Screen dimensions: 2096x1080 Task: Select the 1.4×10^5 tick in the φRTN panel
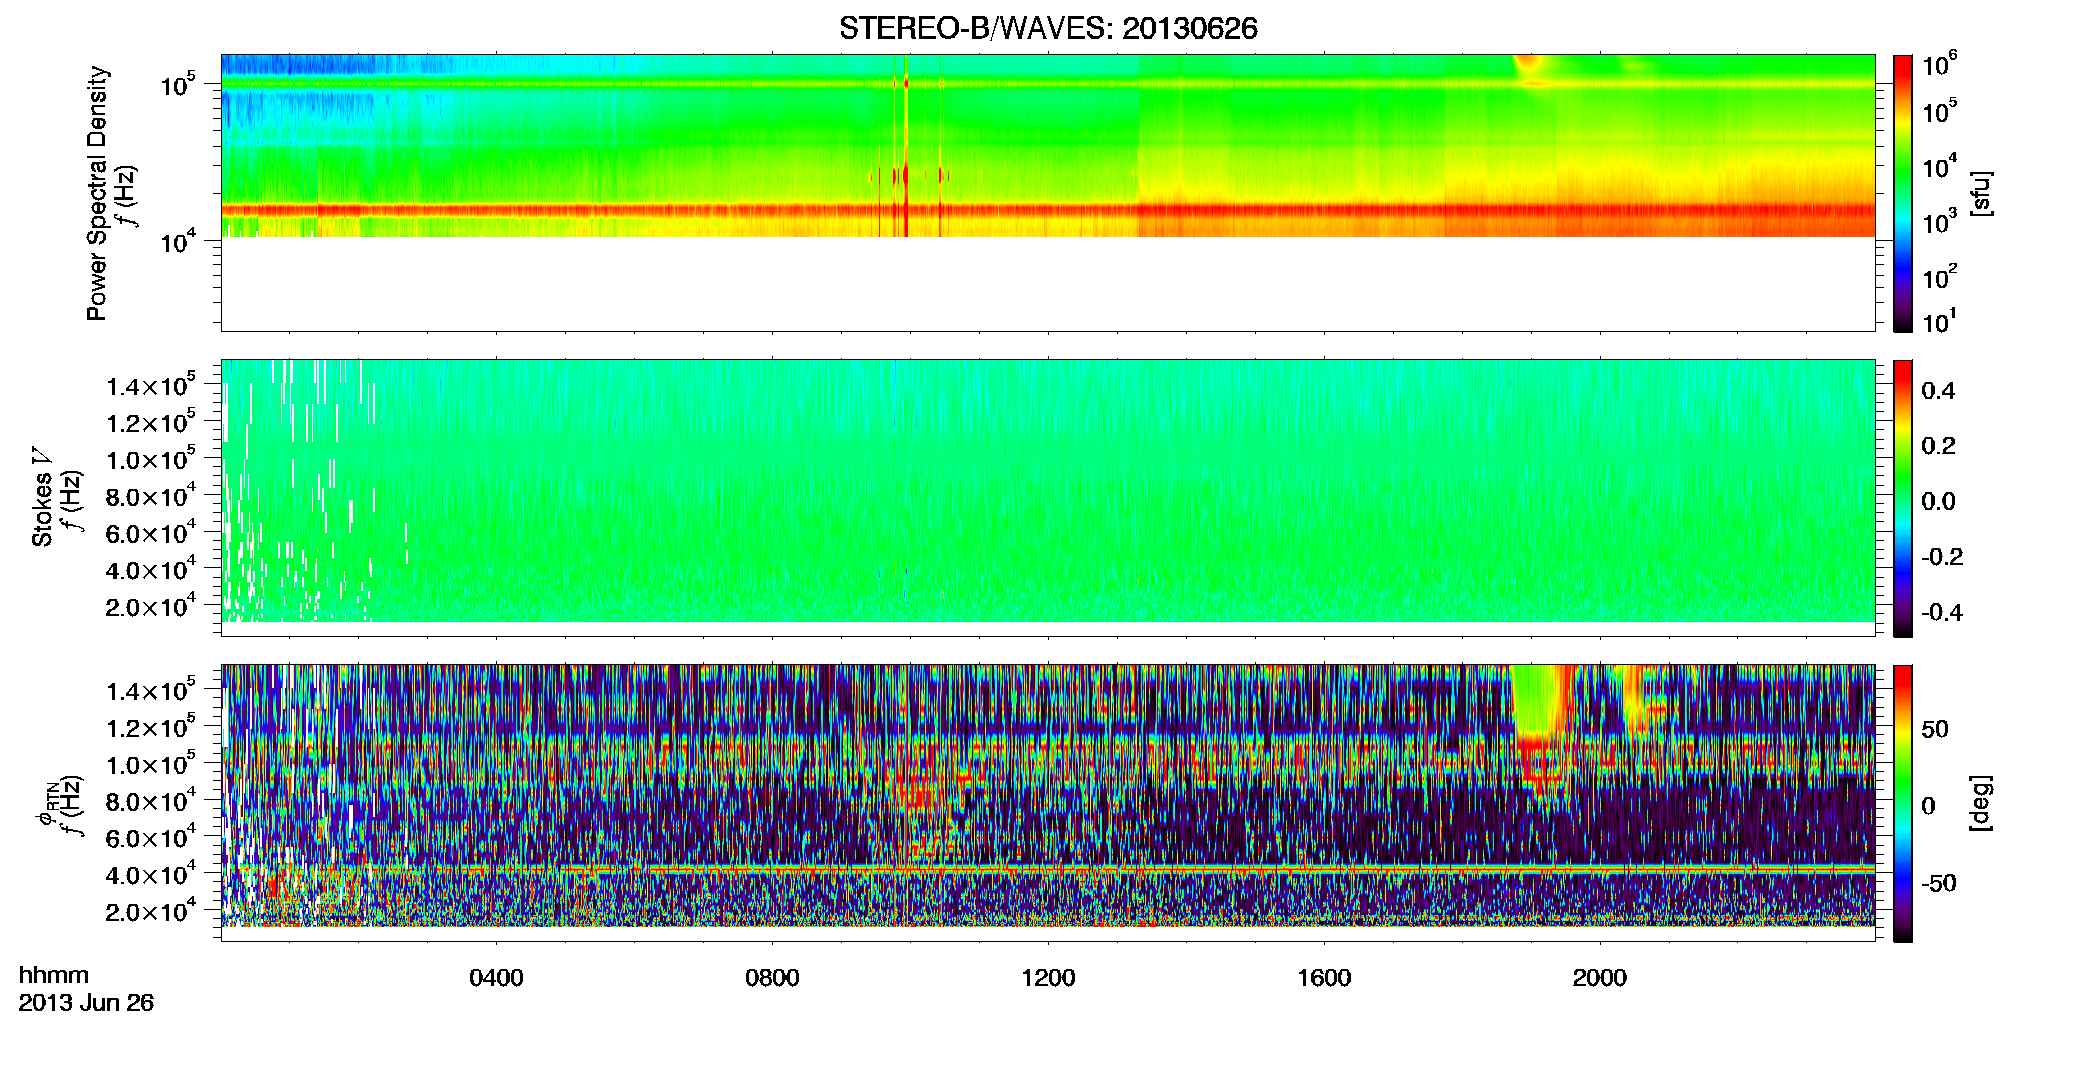tap(151, 691)
